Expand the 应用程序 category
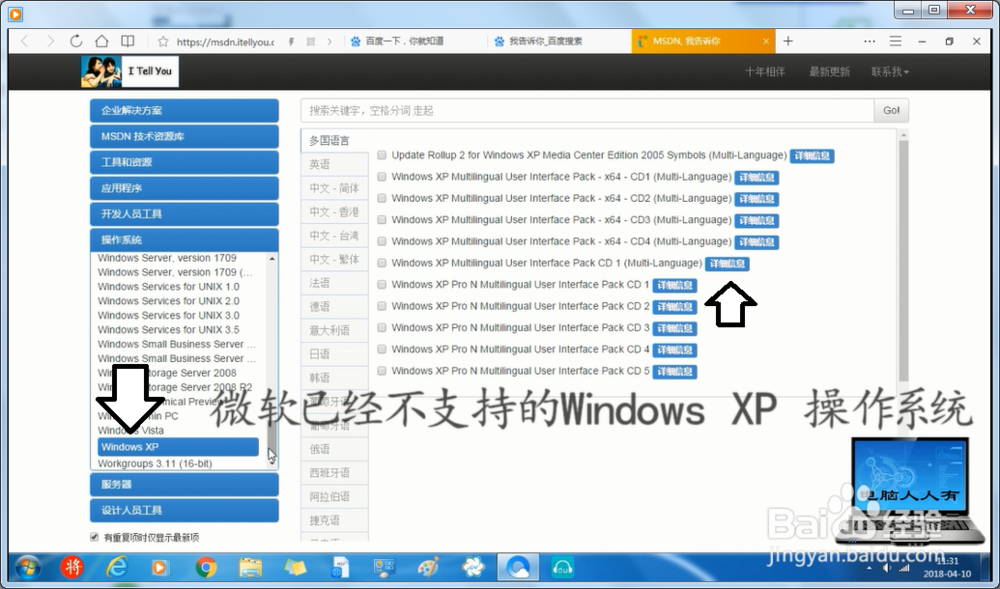The width and height of the screenshot is (1000, 589). coord(184,188)
